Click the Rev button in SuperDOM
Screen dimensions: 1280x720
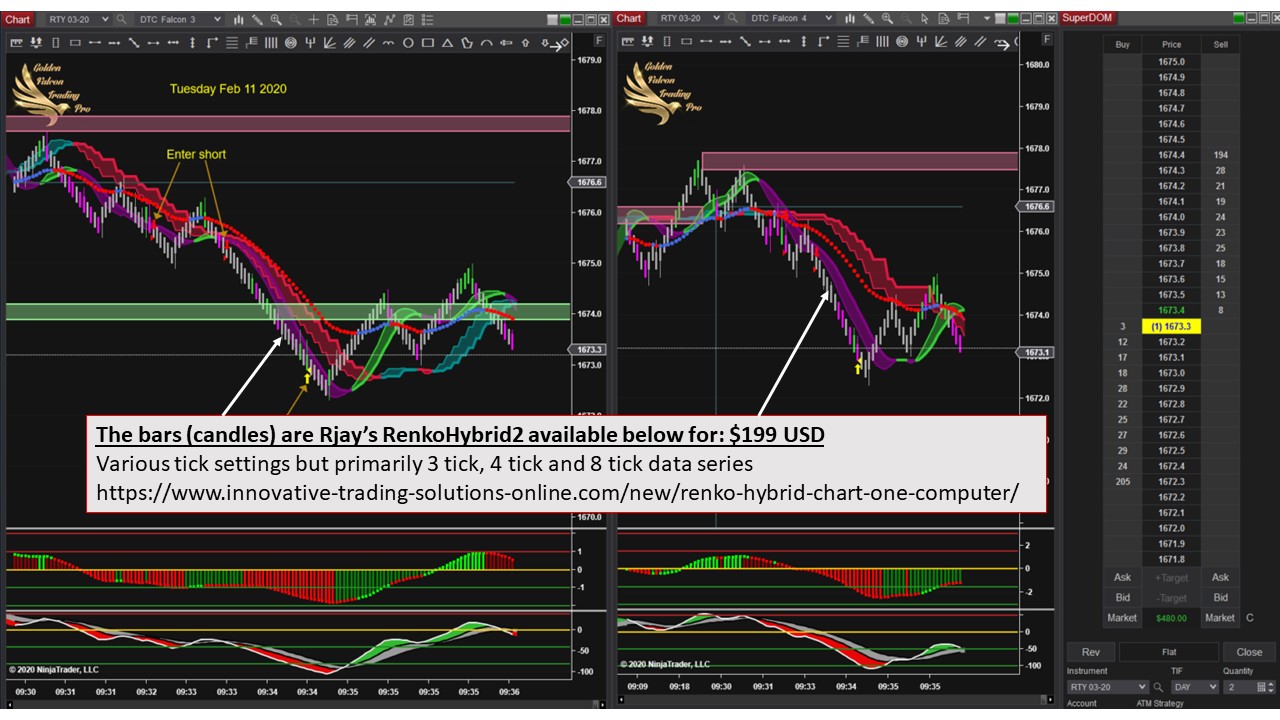[x=1091, y=652]
